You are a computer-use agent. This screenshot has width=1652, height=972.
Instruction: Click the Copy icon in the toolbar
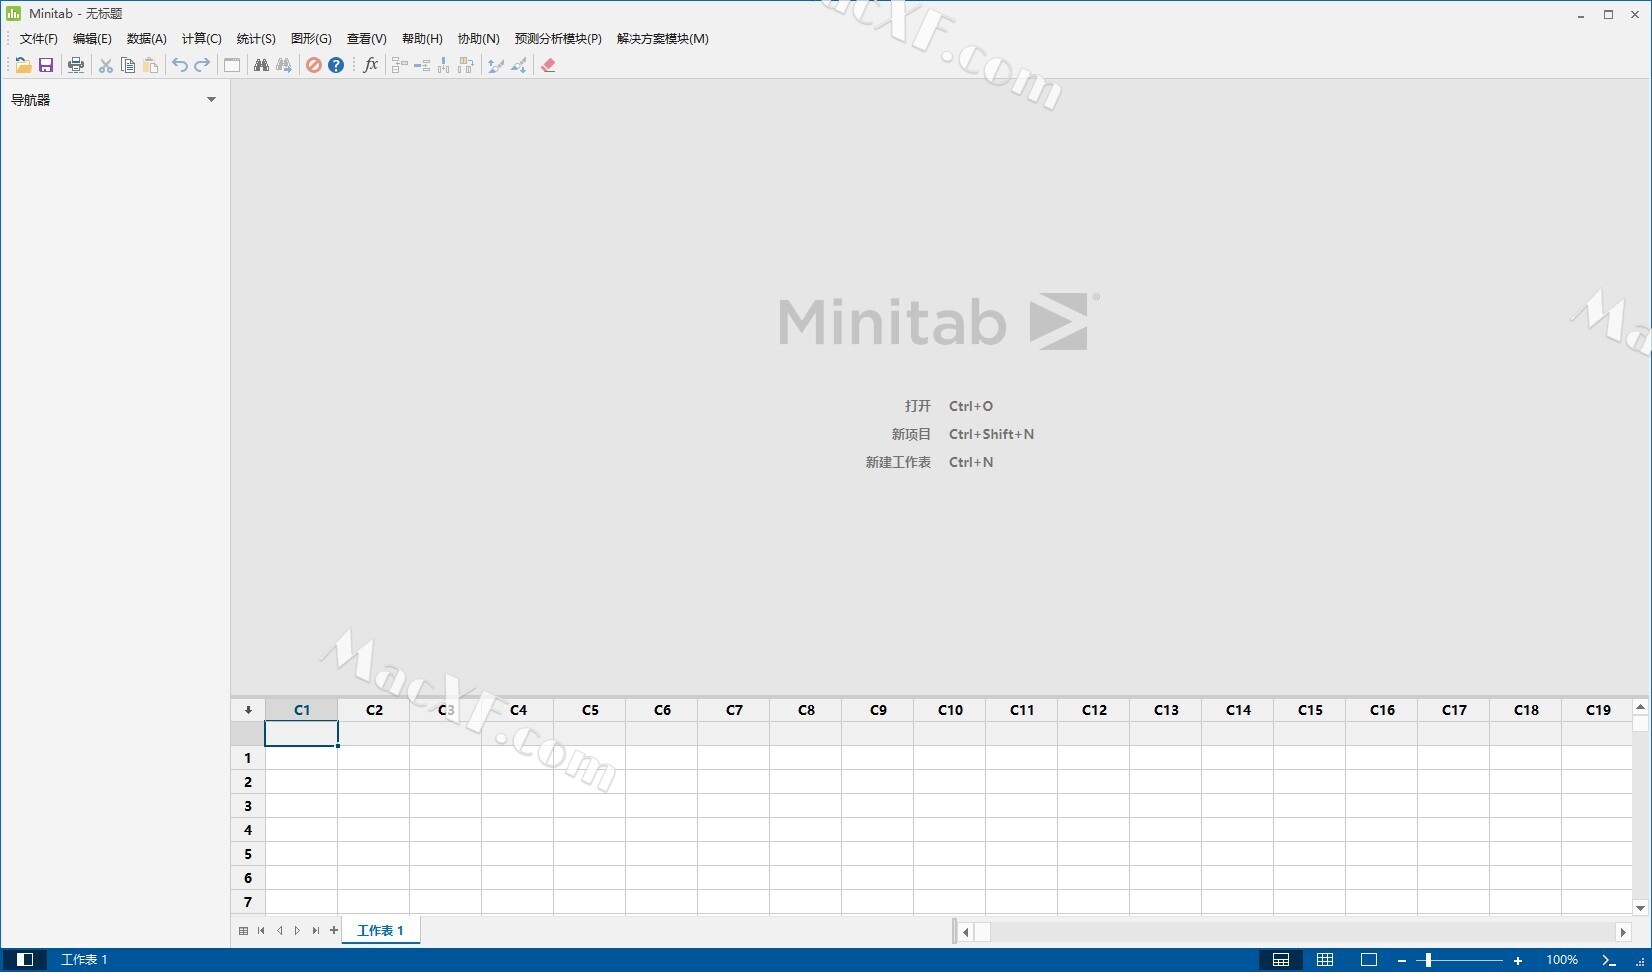[128, 65]
